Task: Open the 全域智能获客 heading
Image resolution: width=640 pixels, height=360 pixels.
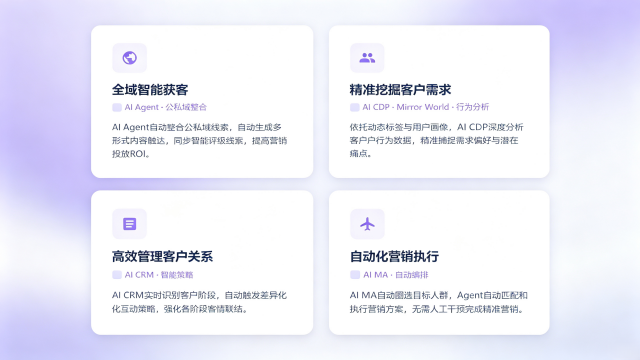Action: (x=150, y=89)
